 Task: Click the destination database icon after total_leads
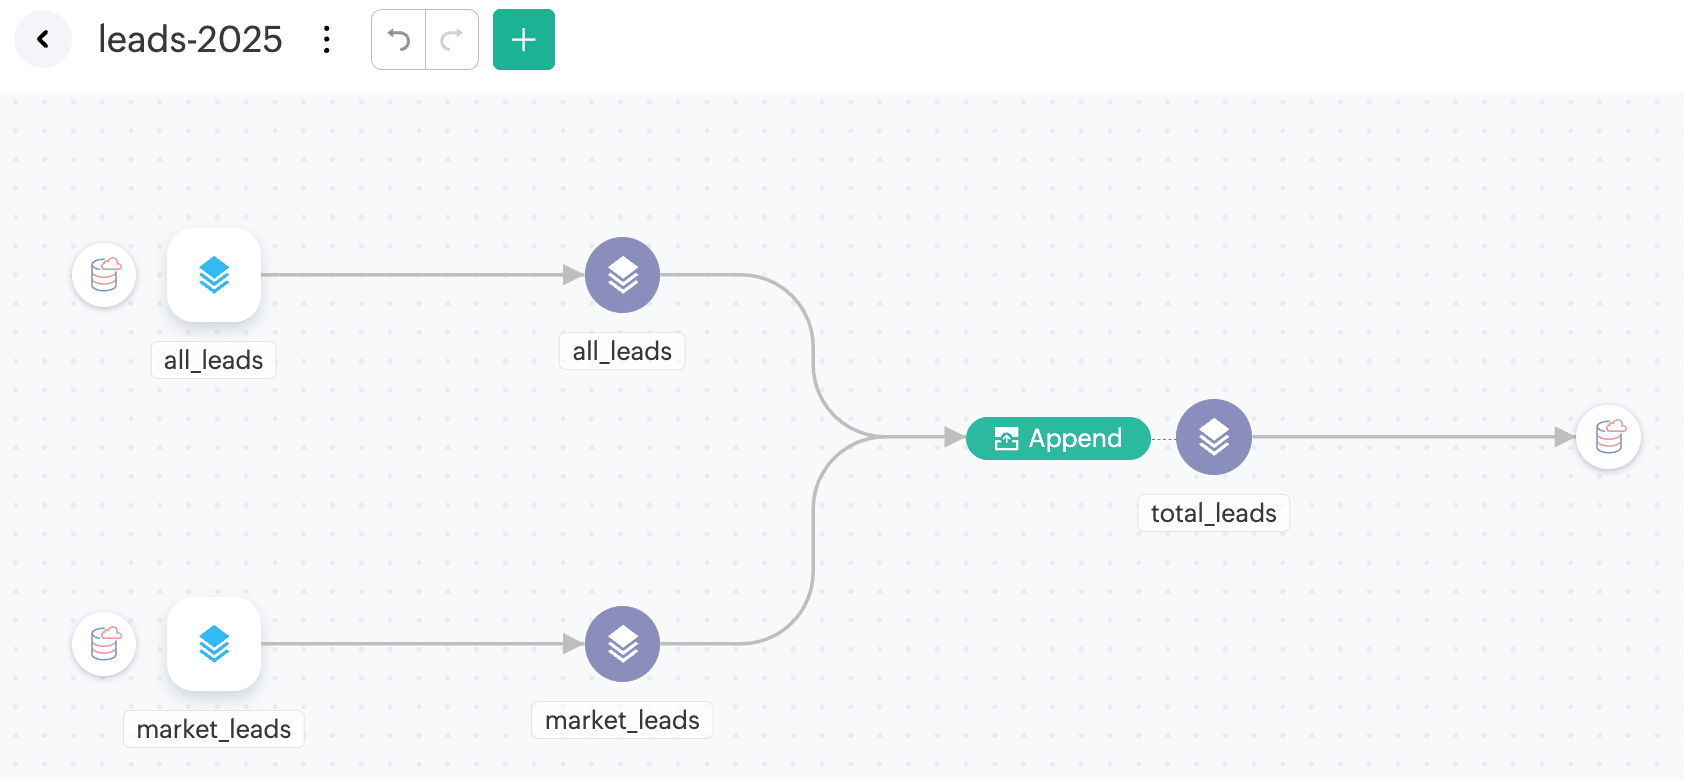click(x=1609, y=437)
